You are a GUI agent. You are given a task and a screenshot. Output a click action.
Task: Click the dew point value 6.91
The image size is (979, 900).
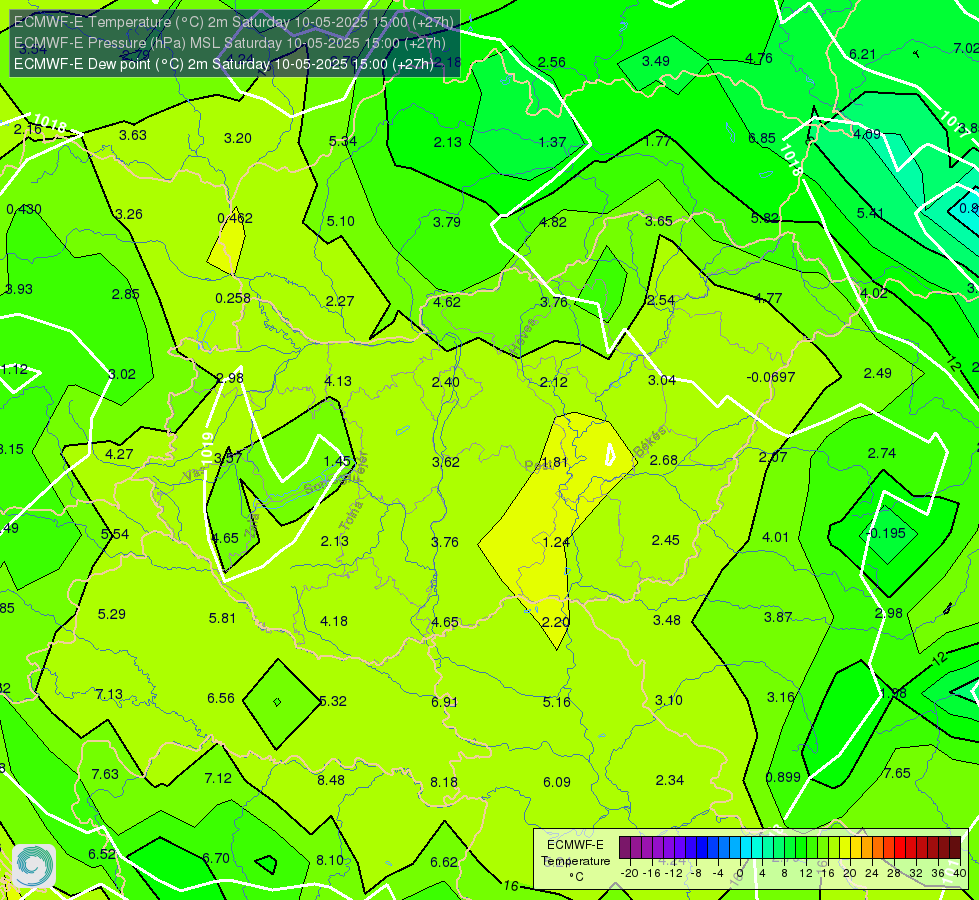[x=445, y=702]
